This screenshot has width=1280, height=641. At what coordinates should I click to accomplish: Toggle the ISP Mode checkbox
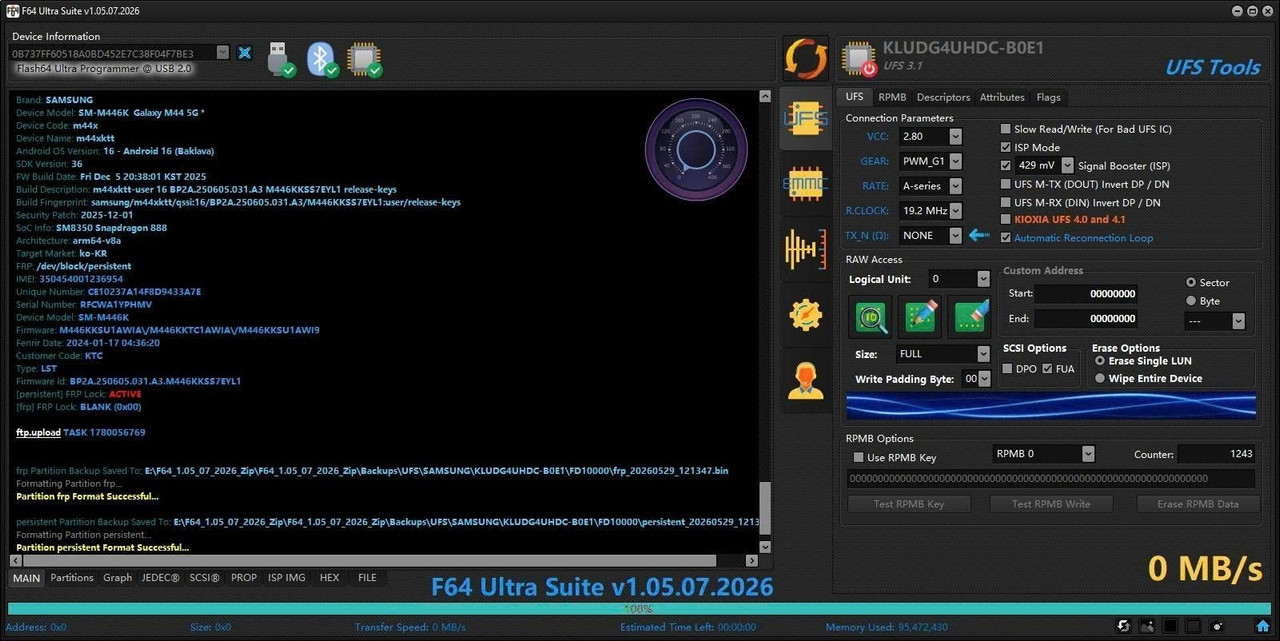(1006, 147)
